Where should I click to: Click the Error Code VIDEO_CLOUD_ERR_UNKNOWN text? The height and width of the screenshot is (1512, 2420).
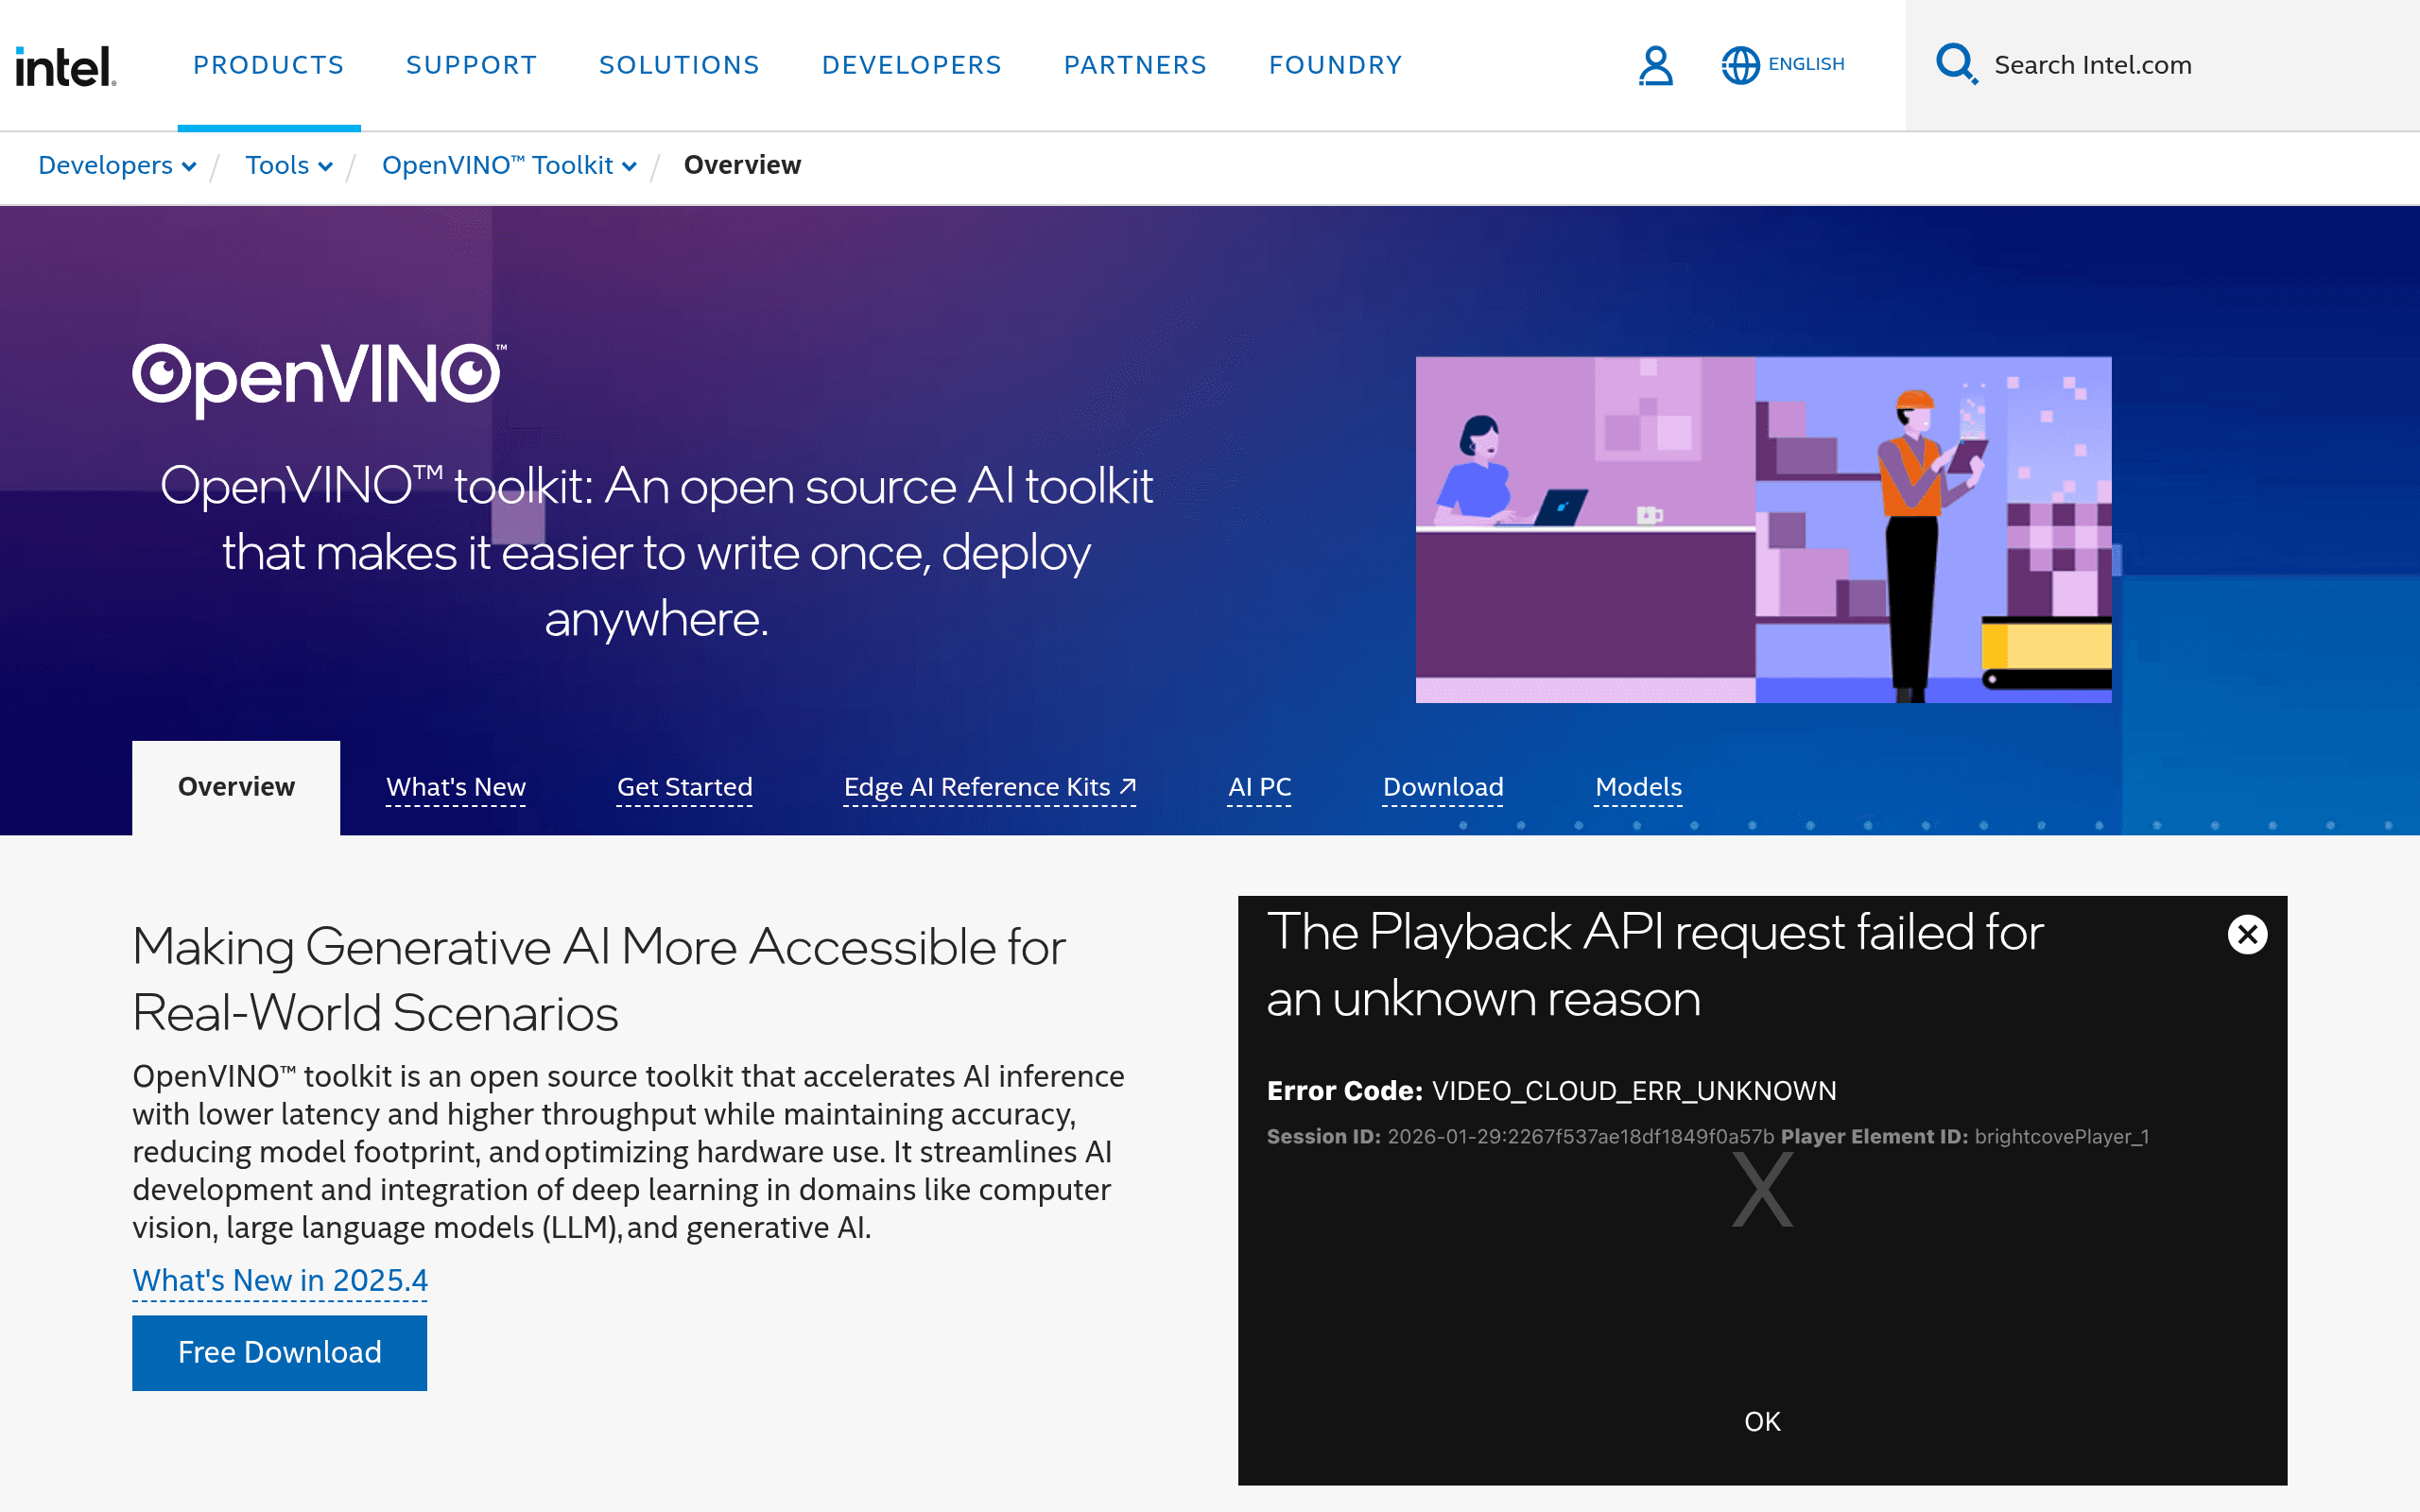(1551, 1090)
